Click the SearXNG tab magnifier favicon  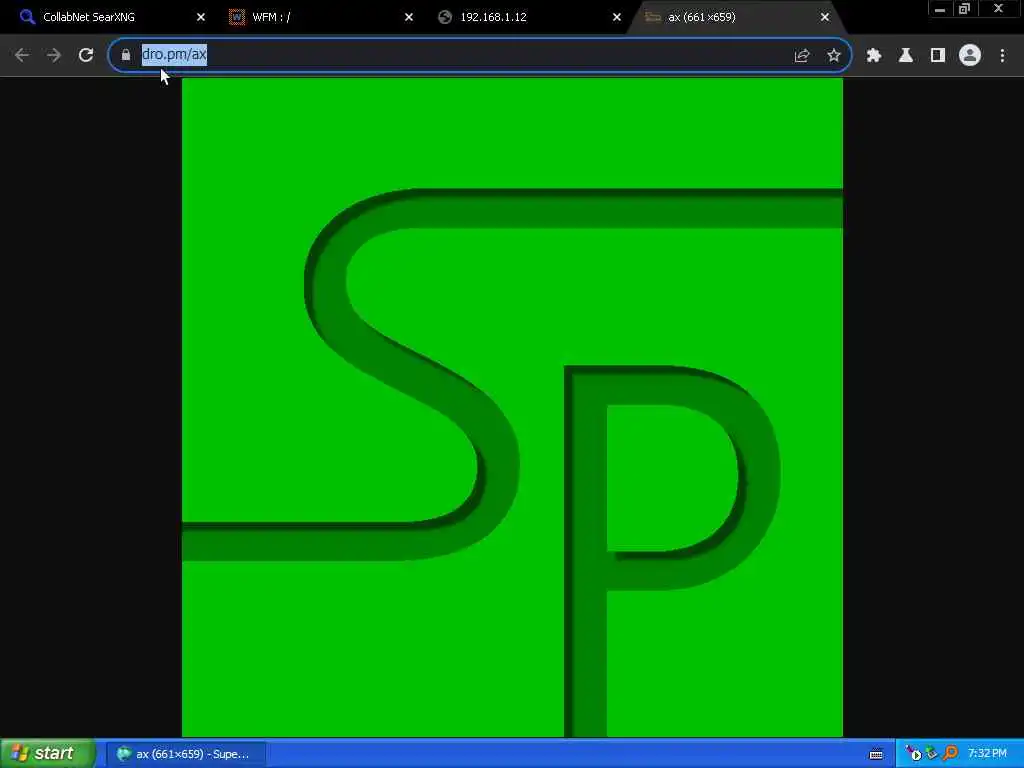[27, 17]
